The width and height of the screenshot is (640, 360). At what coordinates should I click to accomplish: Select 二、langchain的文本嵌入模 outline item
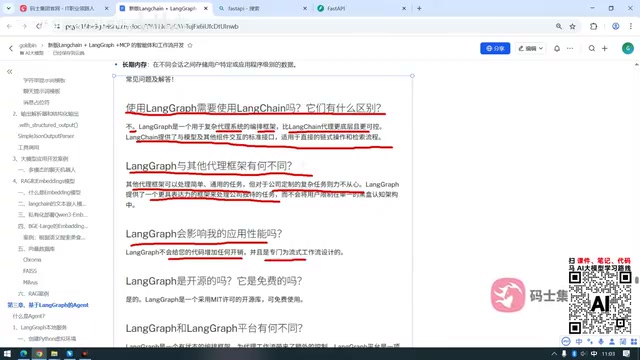click(52, 203)
